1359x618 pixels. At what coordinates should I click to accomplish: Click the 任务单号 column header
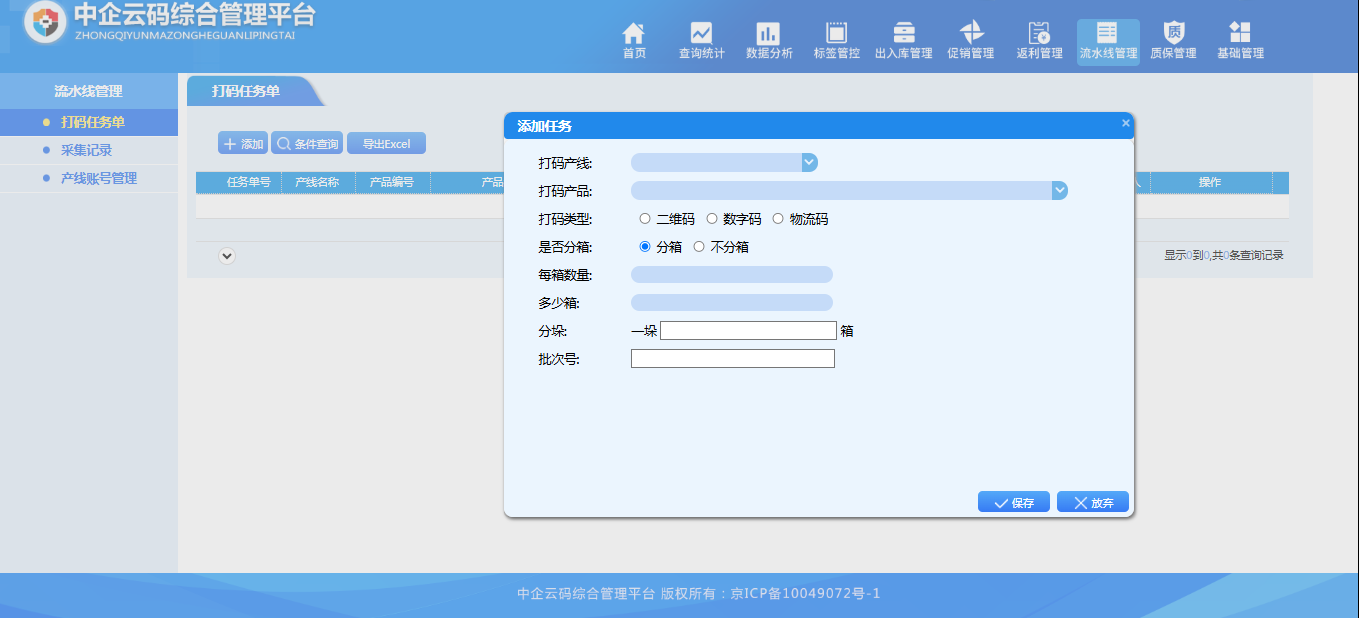coord(248,182)
